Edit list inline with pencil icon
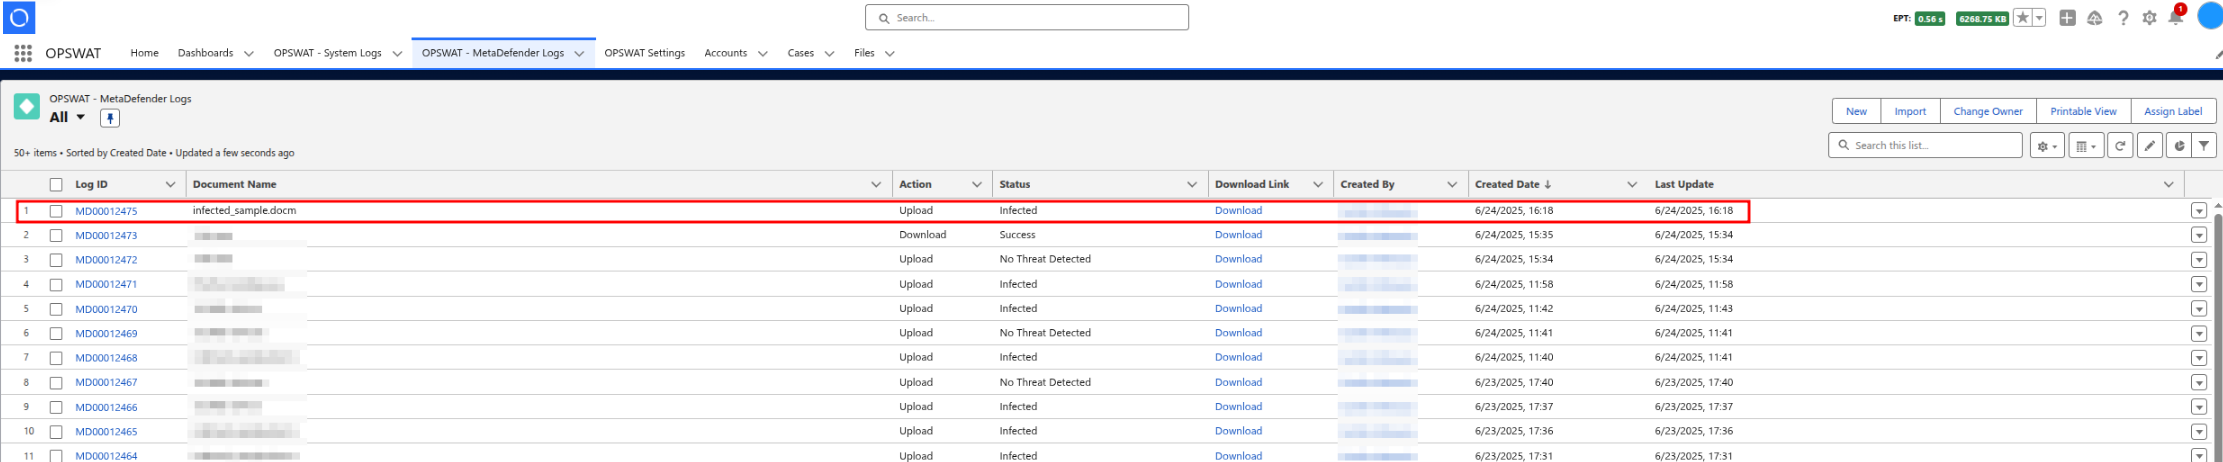This screenshot has height=462, width=2223. pyautogui.click(x=2149, y=146)
